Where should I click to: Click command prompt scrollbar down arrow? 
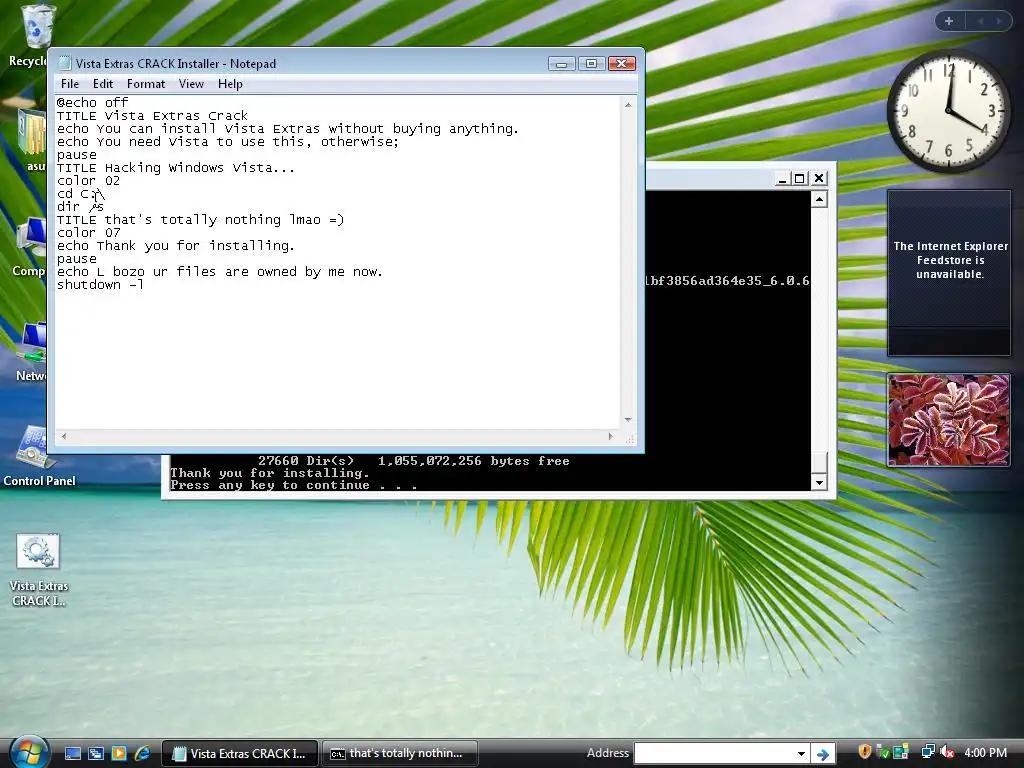click(819, 483)
